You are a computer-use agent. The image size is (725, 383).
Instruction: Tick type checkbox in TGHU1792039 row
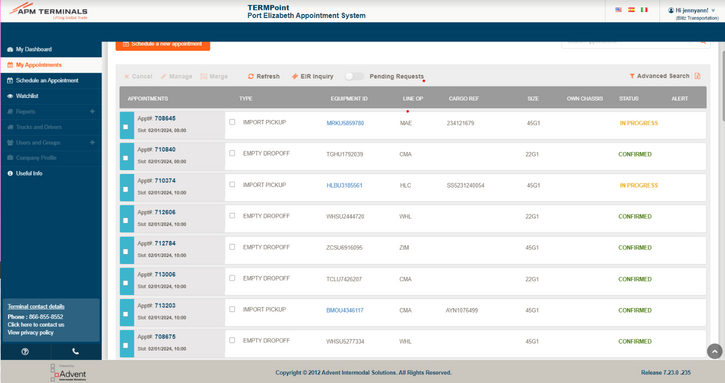(x=232, y=153)
